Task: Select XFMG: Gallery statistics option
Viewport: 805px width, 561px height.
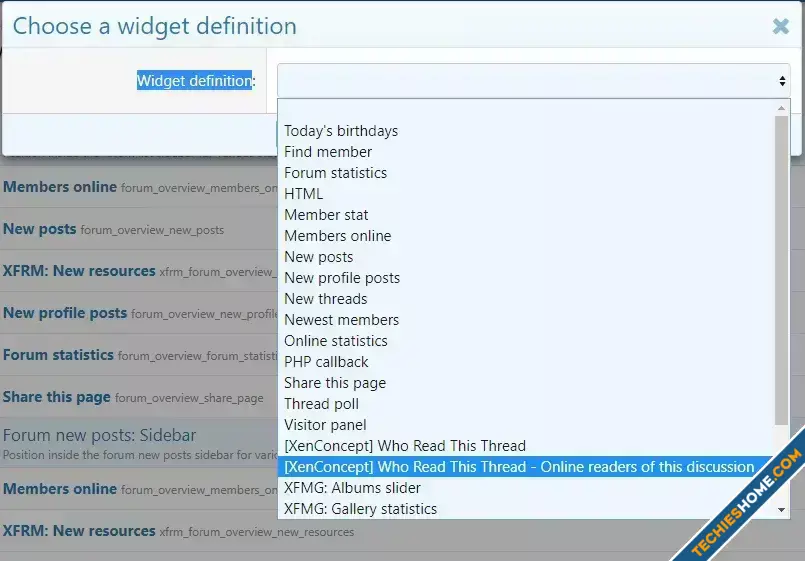Action: coord(526,509)
